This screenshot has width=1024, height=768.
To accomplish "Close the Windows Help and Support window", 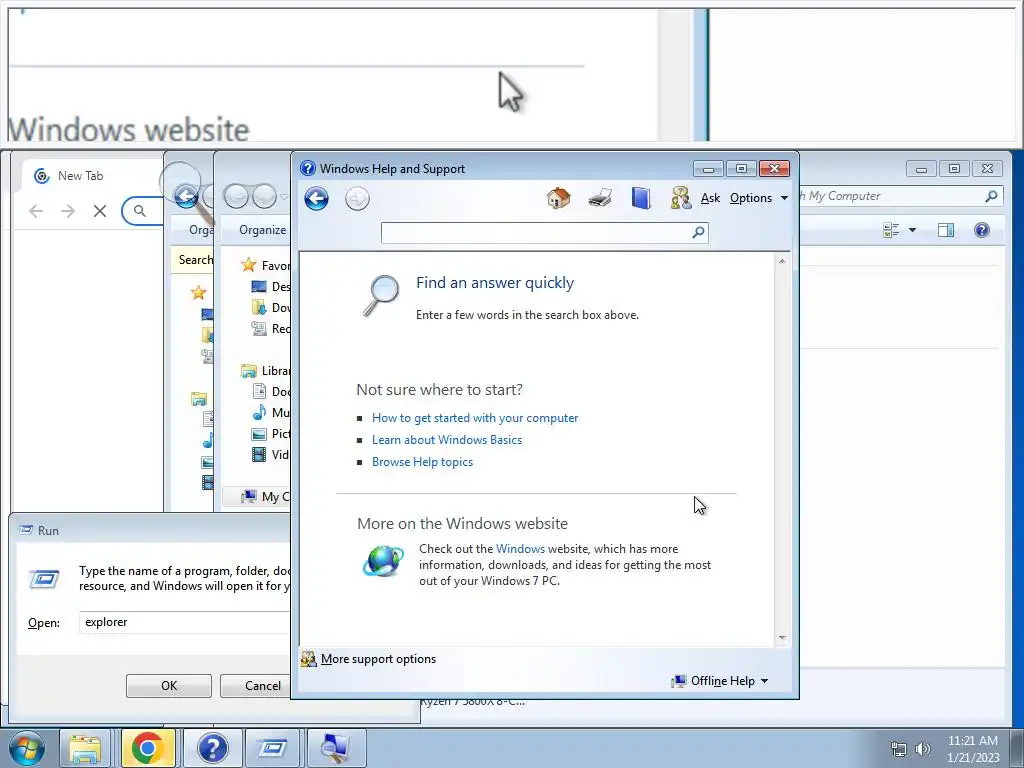I will (774, 168).
